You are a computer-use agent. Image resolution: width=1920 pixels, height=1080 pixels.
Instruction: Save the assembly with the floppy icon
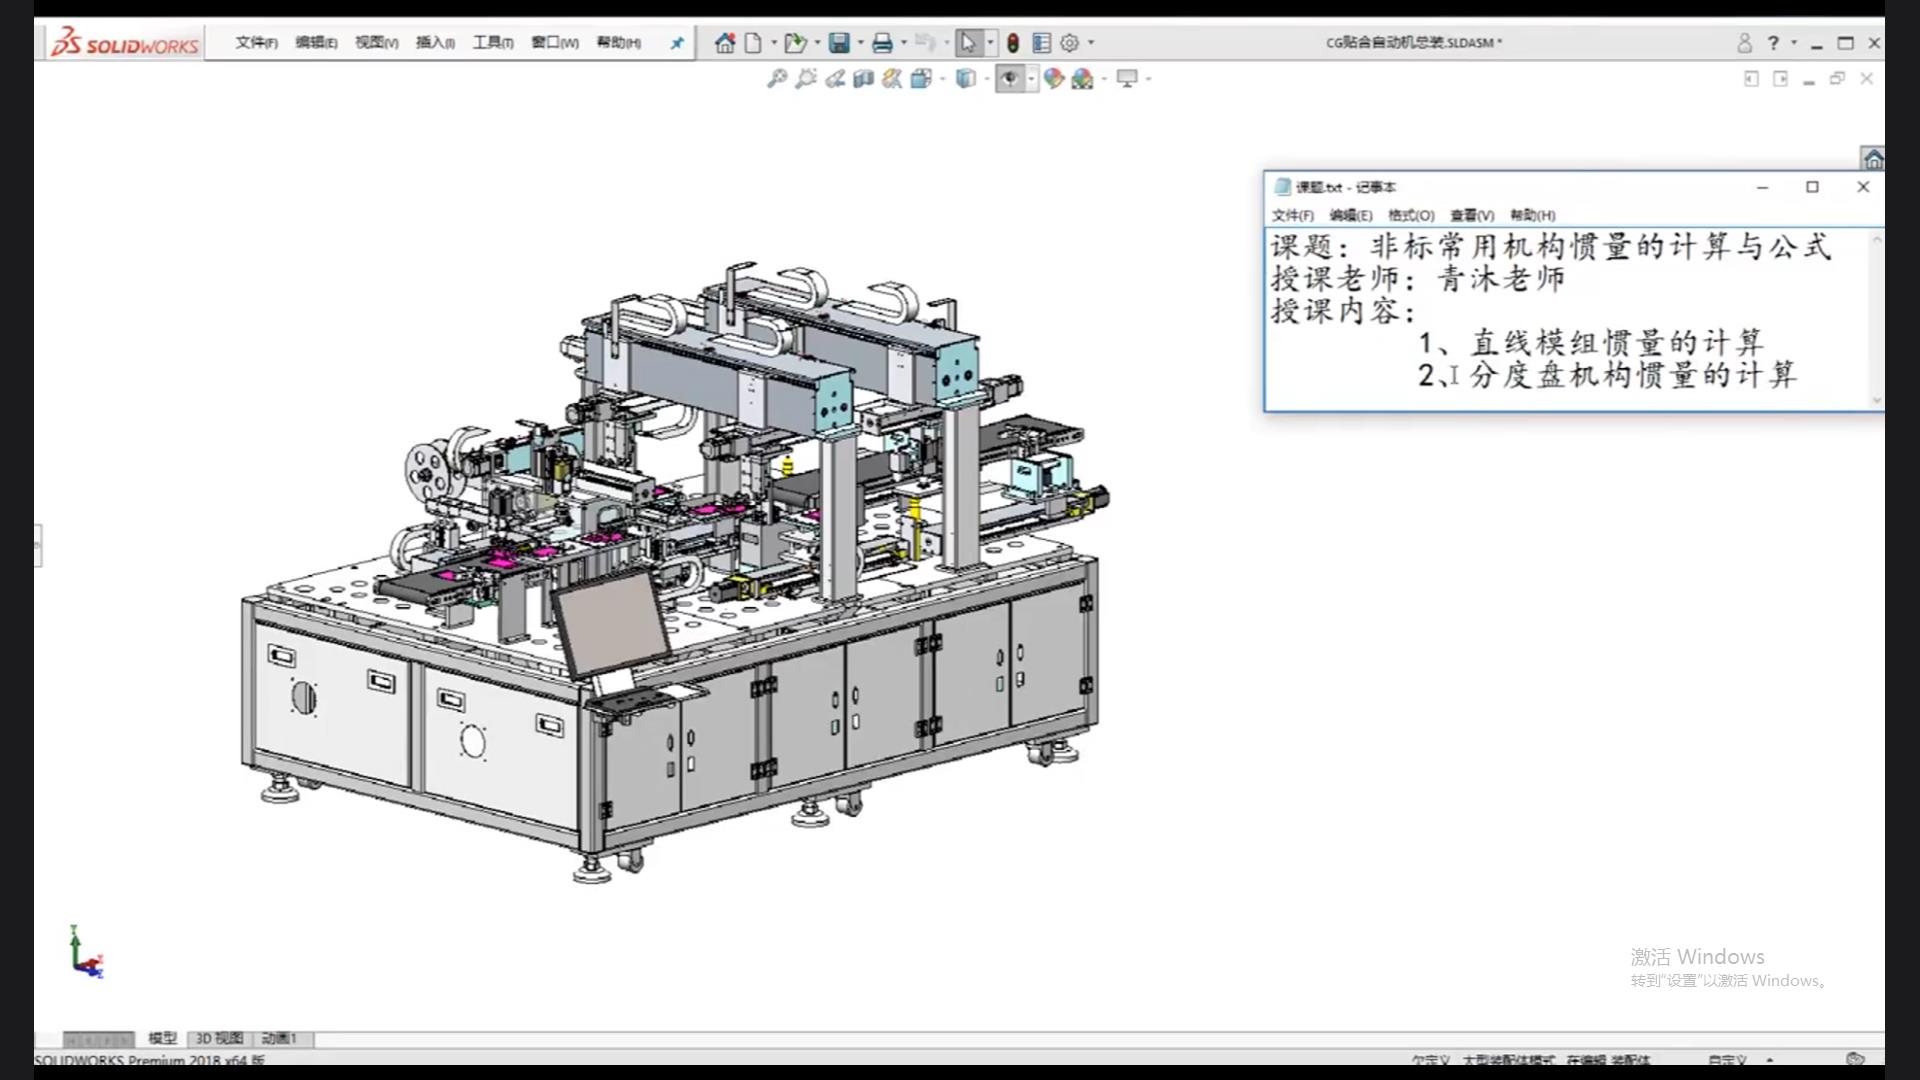click(839, 43)
